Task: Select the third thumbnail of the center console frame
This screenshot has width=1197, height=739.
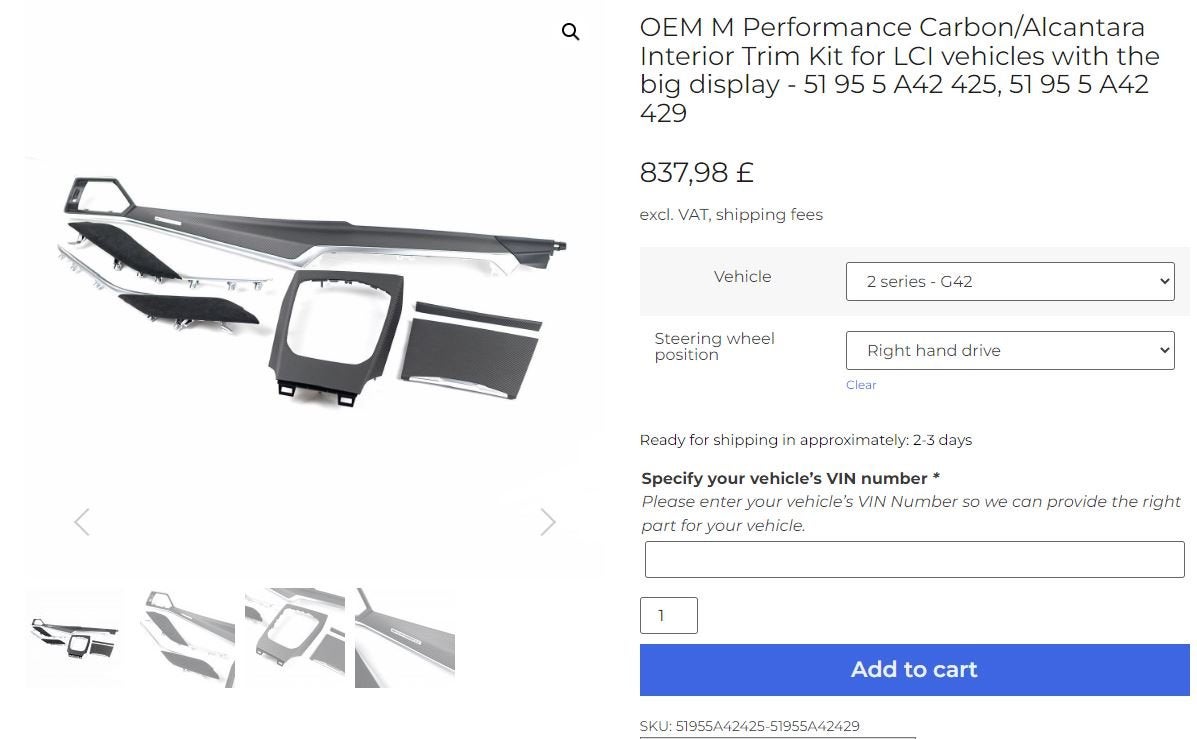Action: point(295,637)
